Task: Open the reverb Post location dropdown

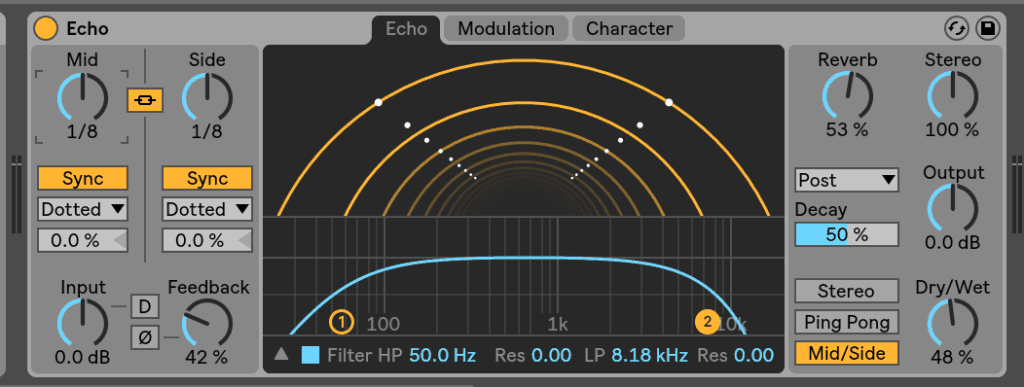Action: (846, 180)
